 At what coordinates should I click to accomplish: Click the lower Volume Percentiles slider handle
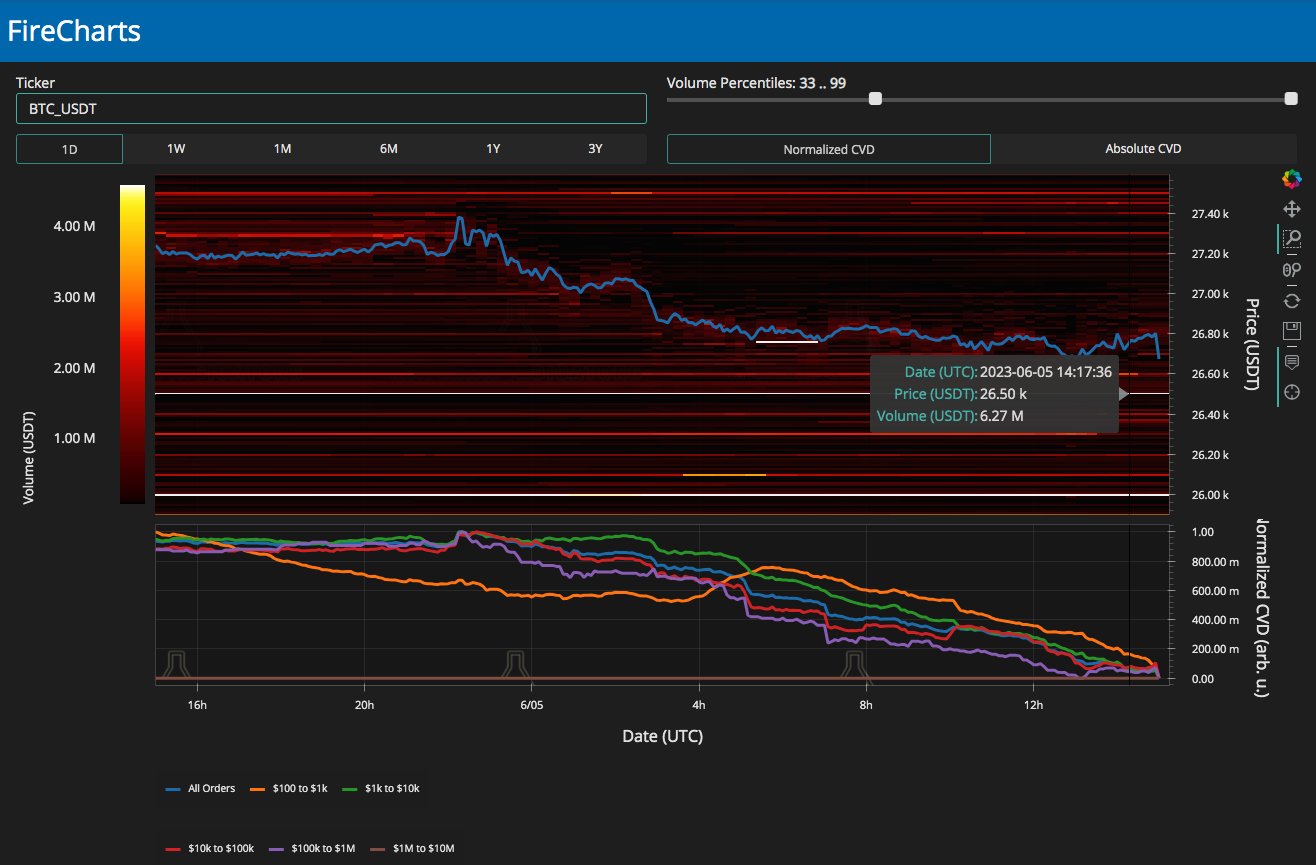875,99
